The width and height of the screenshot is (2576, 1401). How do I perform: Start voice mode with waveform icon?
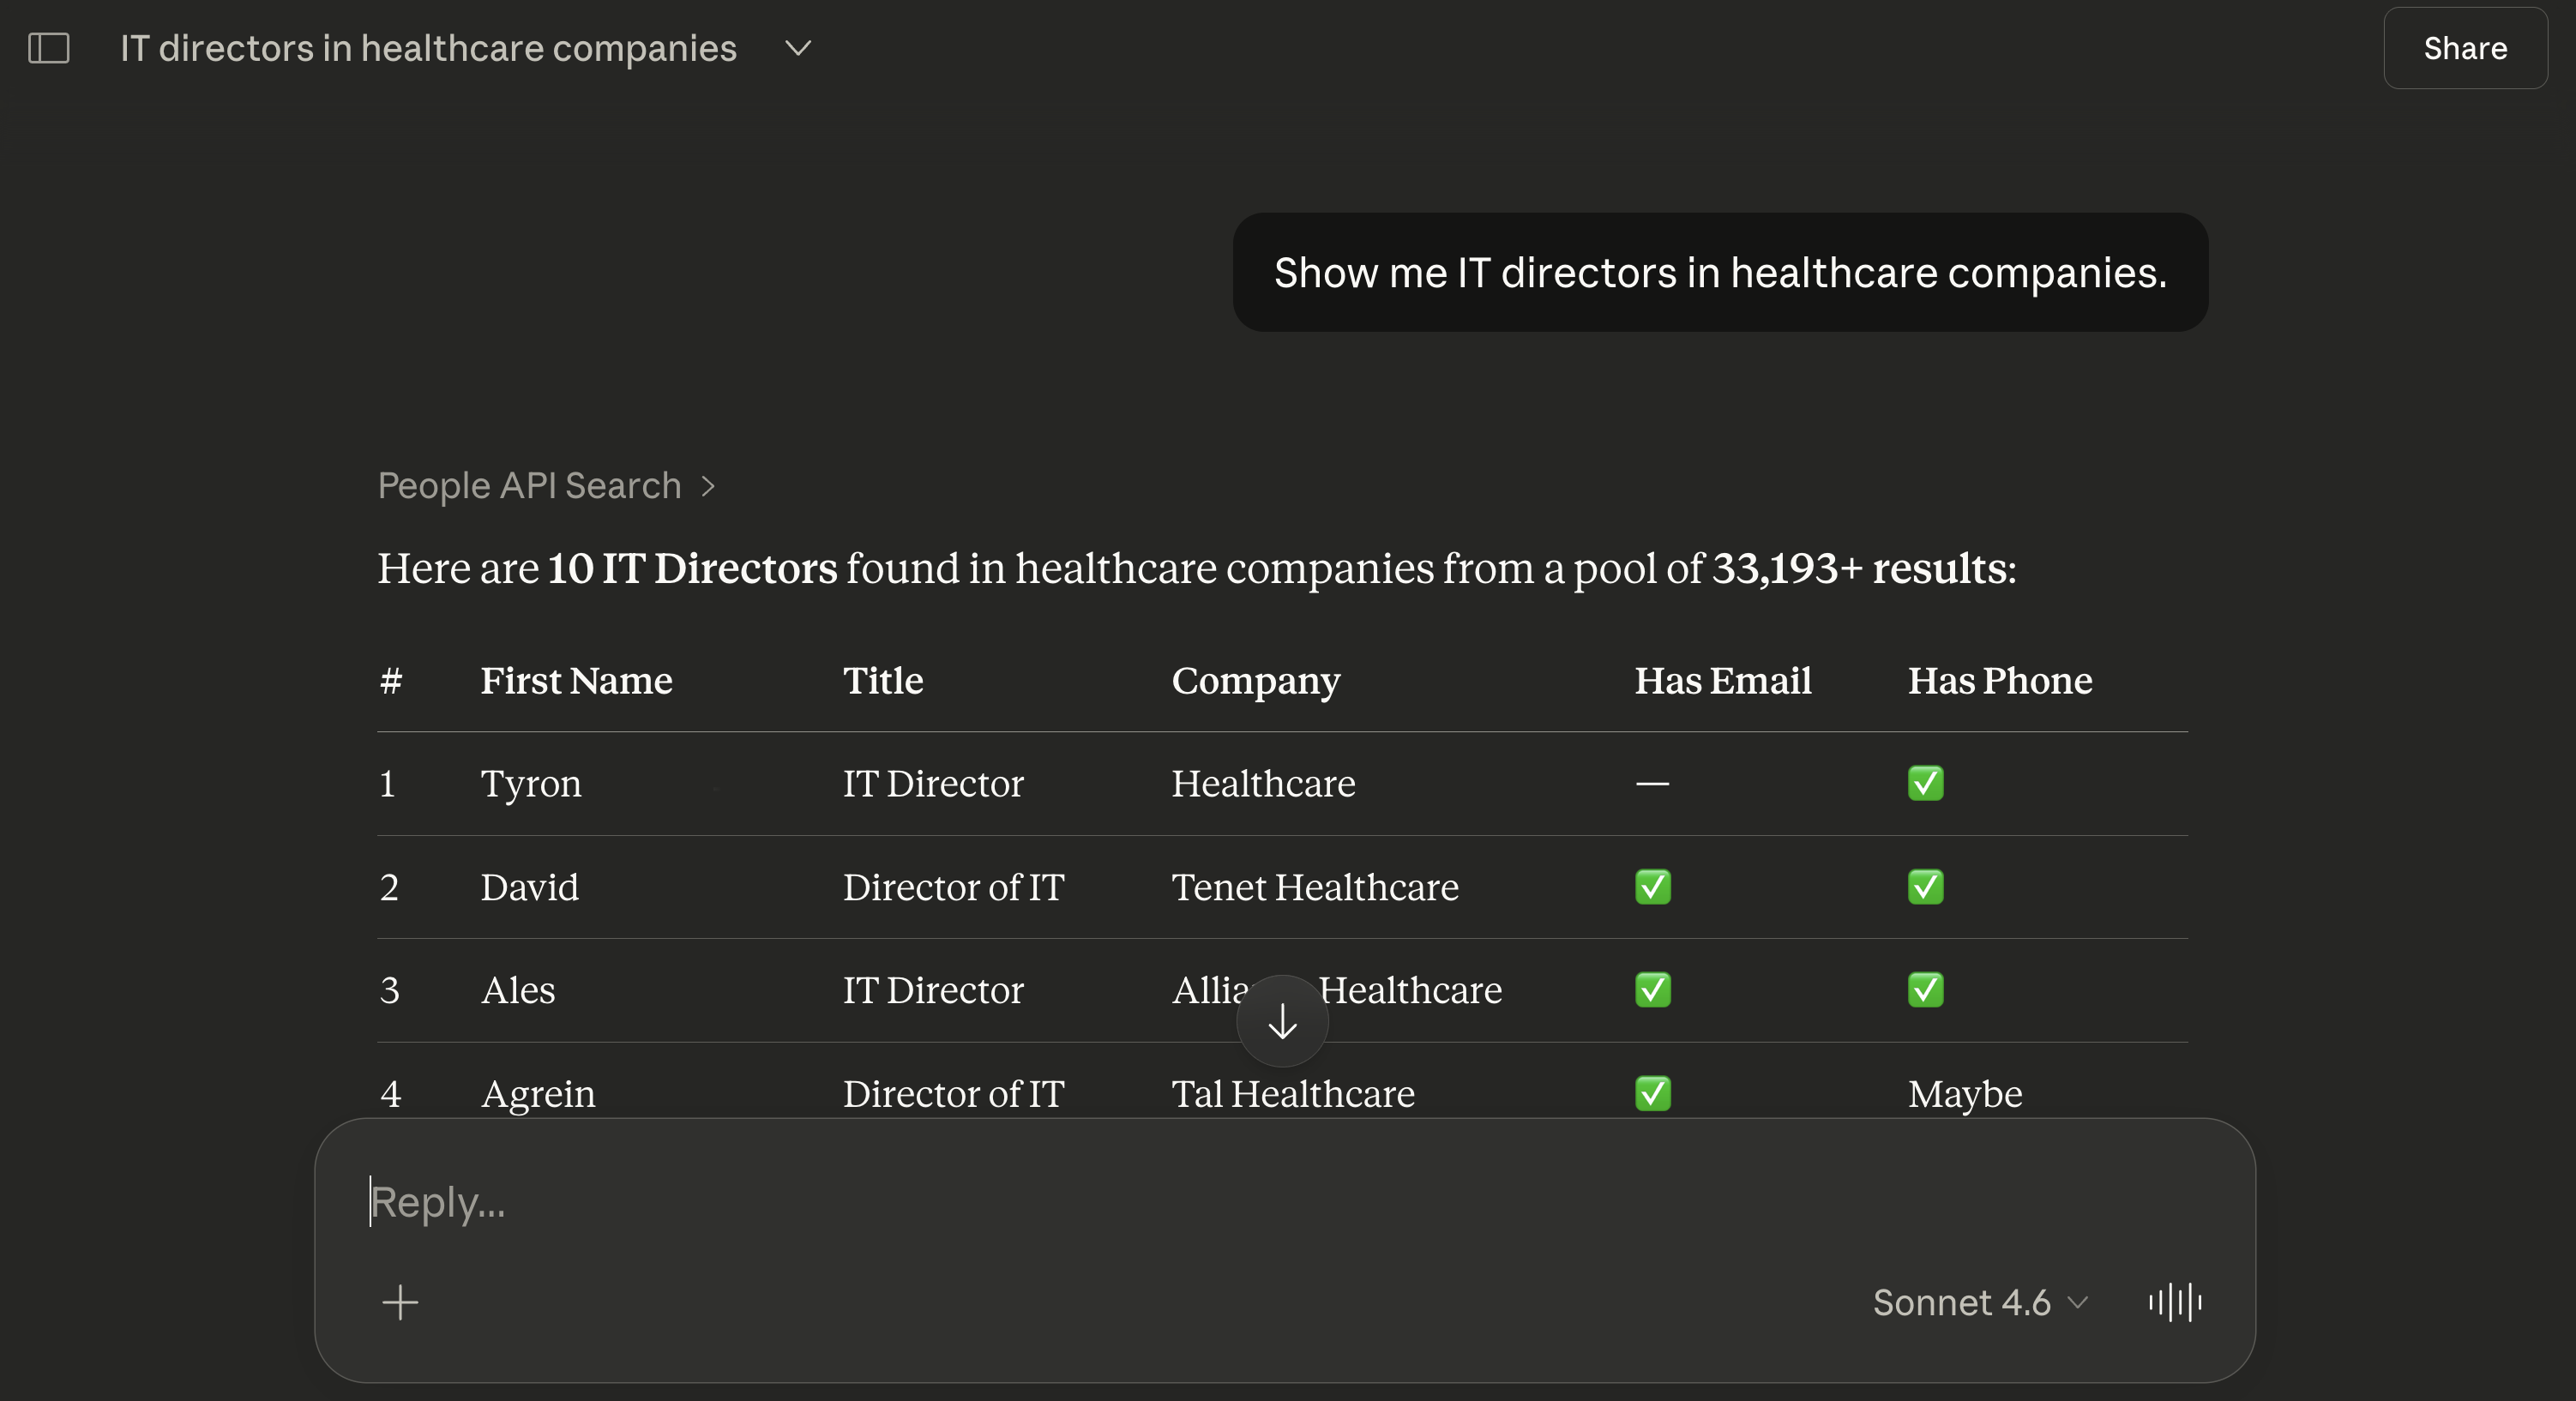tap(2175, 1302)
